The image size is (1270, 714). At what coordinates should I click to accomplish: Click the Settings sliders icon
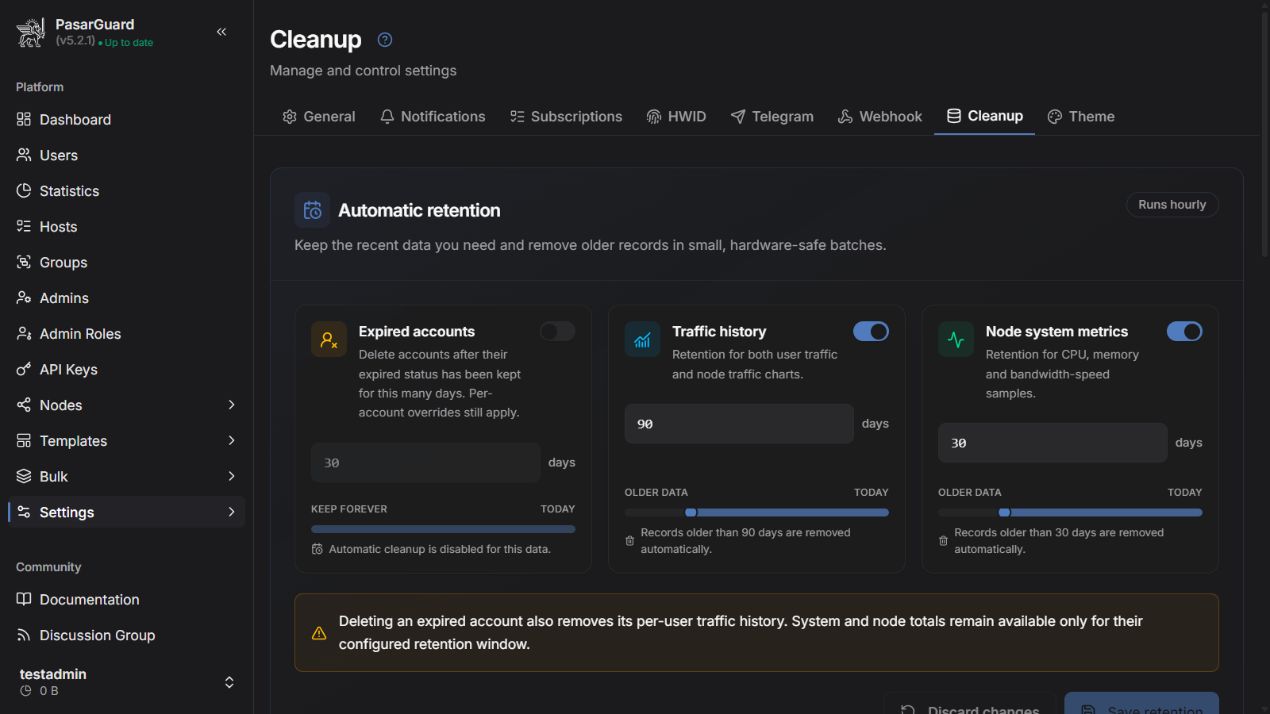(24, 512)
